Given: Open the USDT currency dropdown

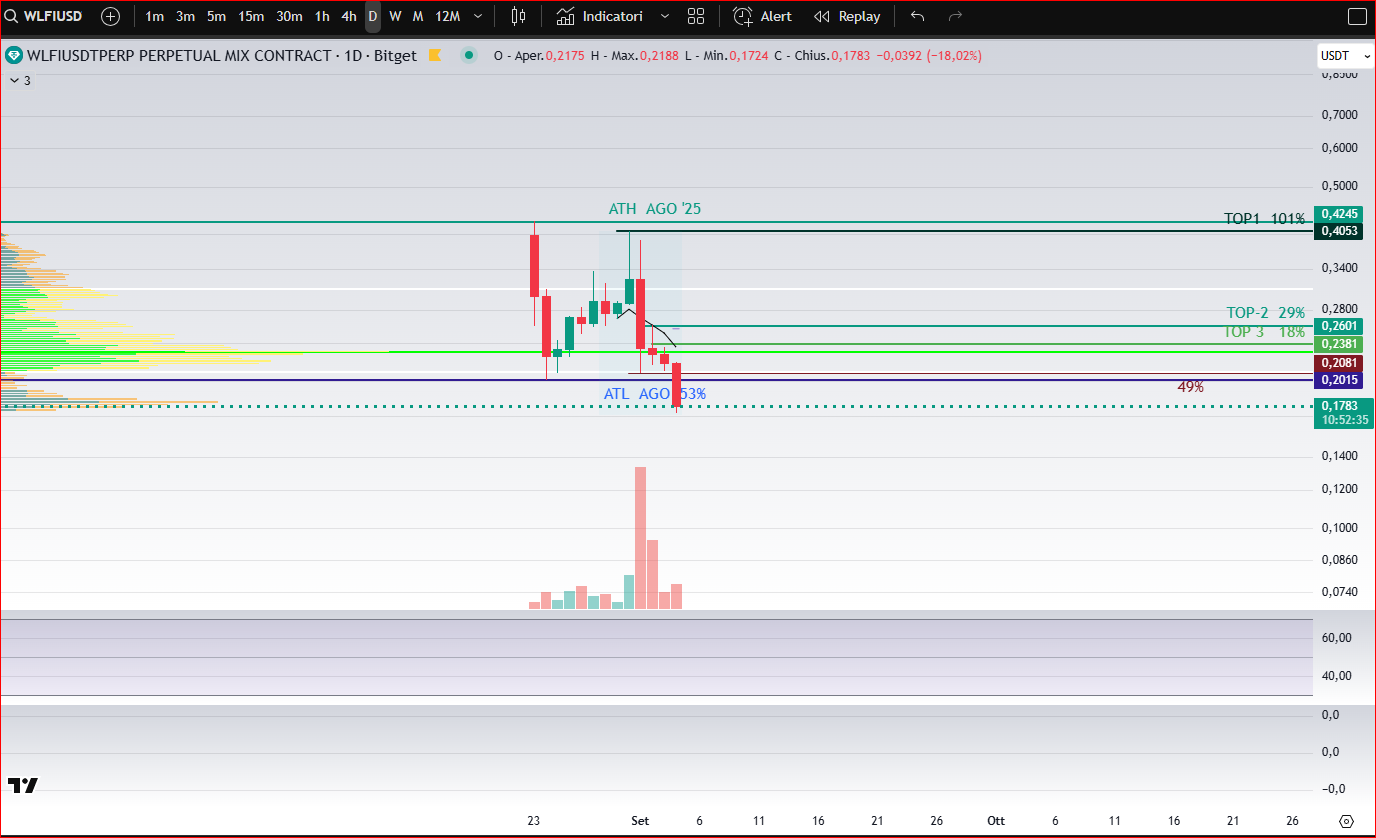Looking at the screenshot, I should pos(1338,56).
